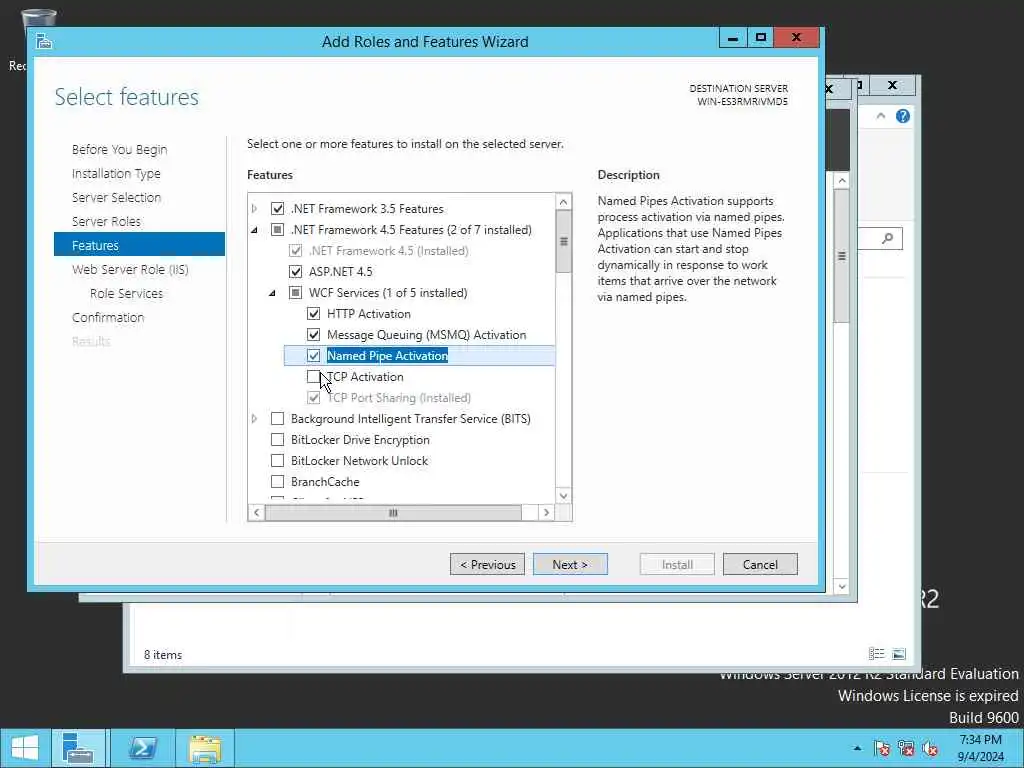Viewport: 1024px width, 768px height.
Task: Open the Role Services step
Action: [127, 293]
